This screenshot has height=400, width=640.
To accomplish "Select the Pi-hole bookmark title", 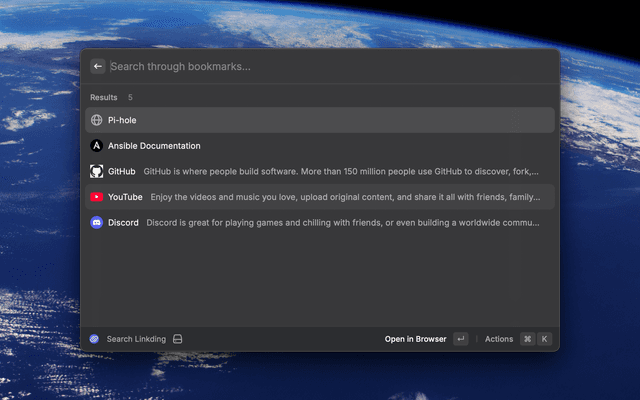I will tap(122, 120).
